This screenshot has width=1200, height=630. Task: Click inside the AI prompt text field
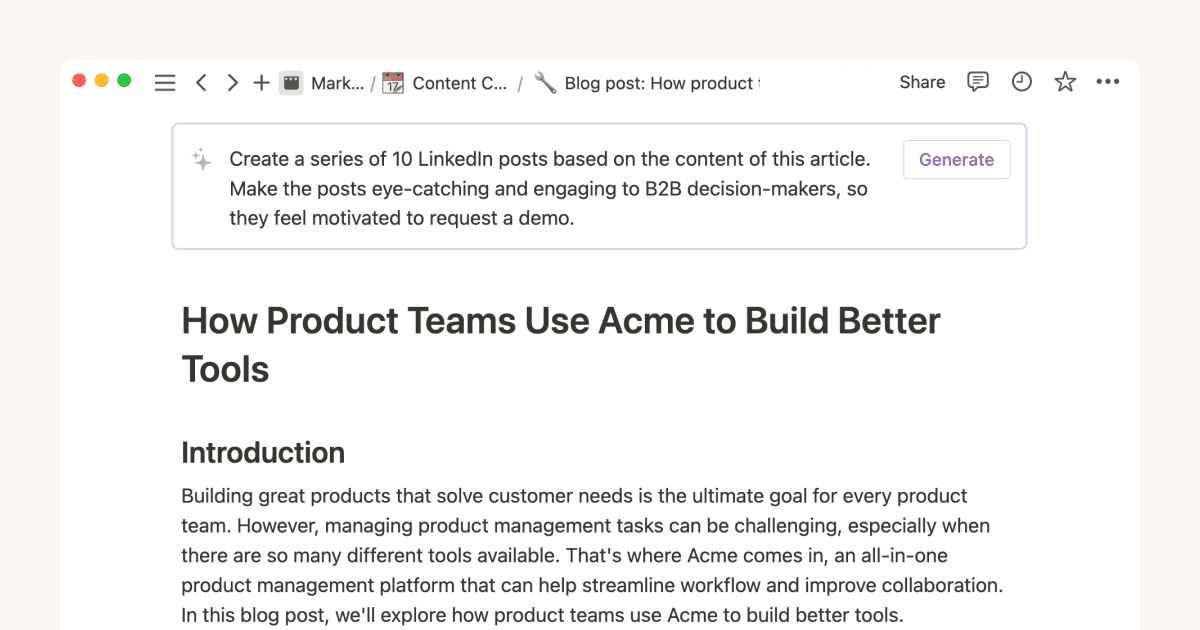coord(550,188)
